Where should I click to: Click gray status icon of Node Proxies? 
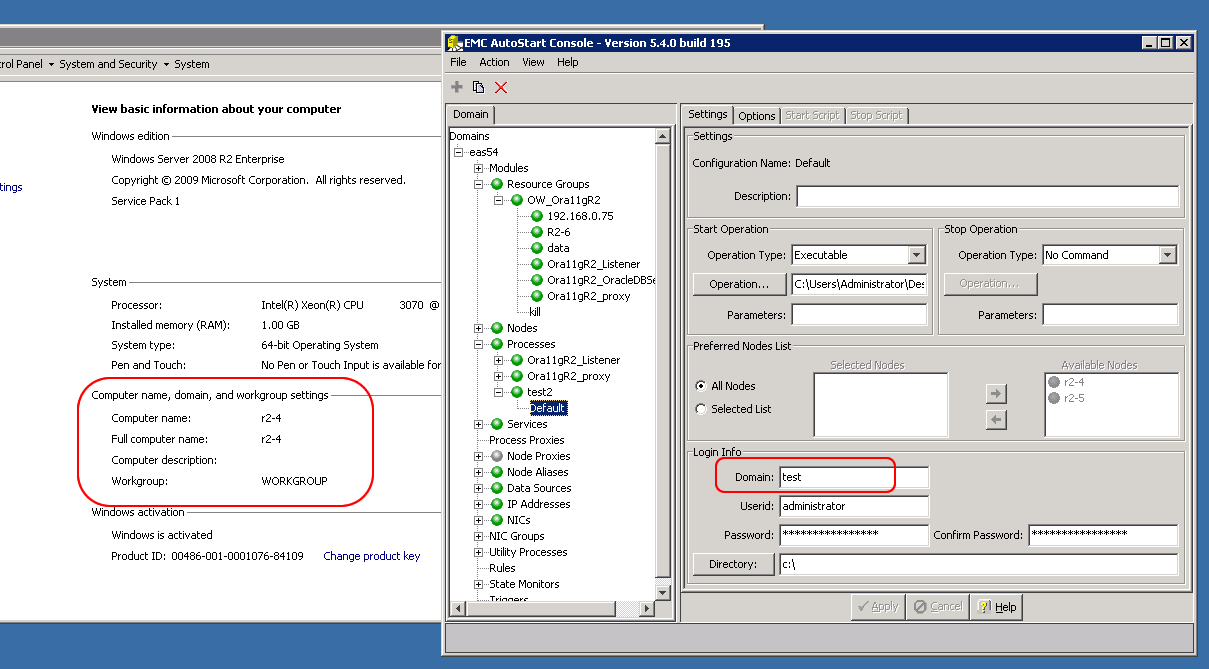click(x=496, y=456)
